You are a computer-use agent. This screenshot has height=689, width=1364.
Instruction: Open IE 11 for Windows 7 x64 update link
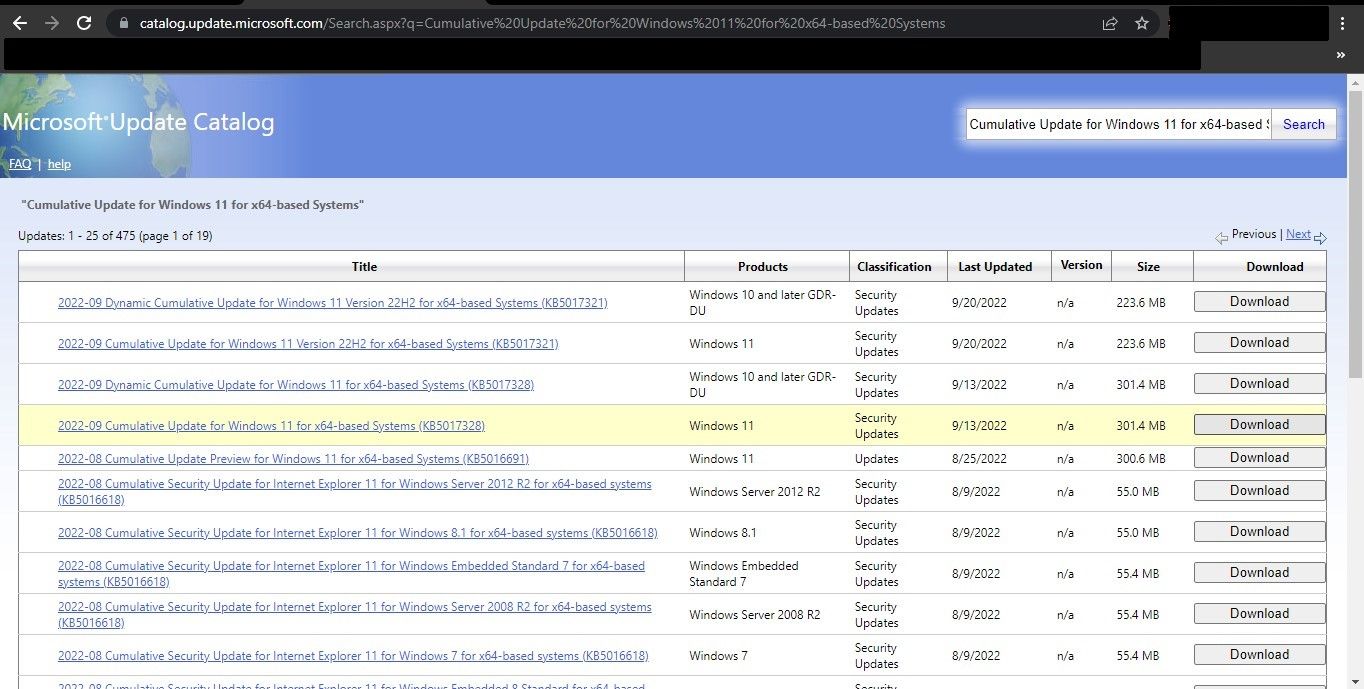click(353, 656)
